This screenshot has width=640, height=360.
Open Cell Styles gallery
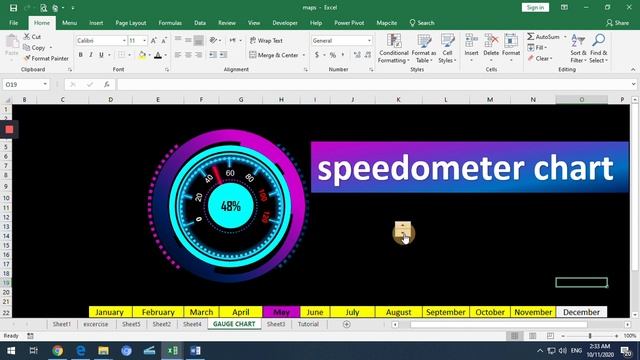click(447, 49)
